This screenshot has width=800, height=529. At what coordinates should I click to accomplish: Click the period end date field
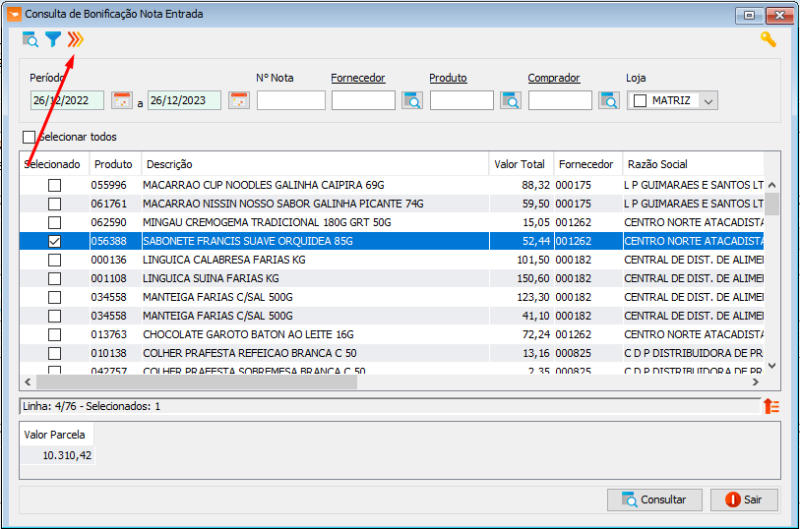pos(184,100)
